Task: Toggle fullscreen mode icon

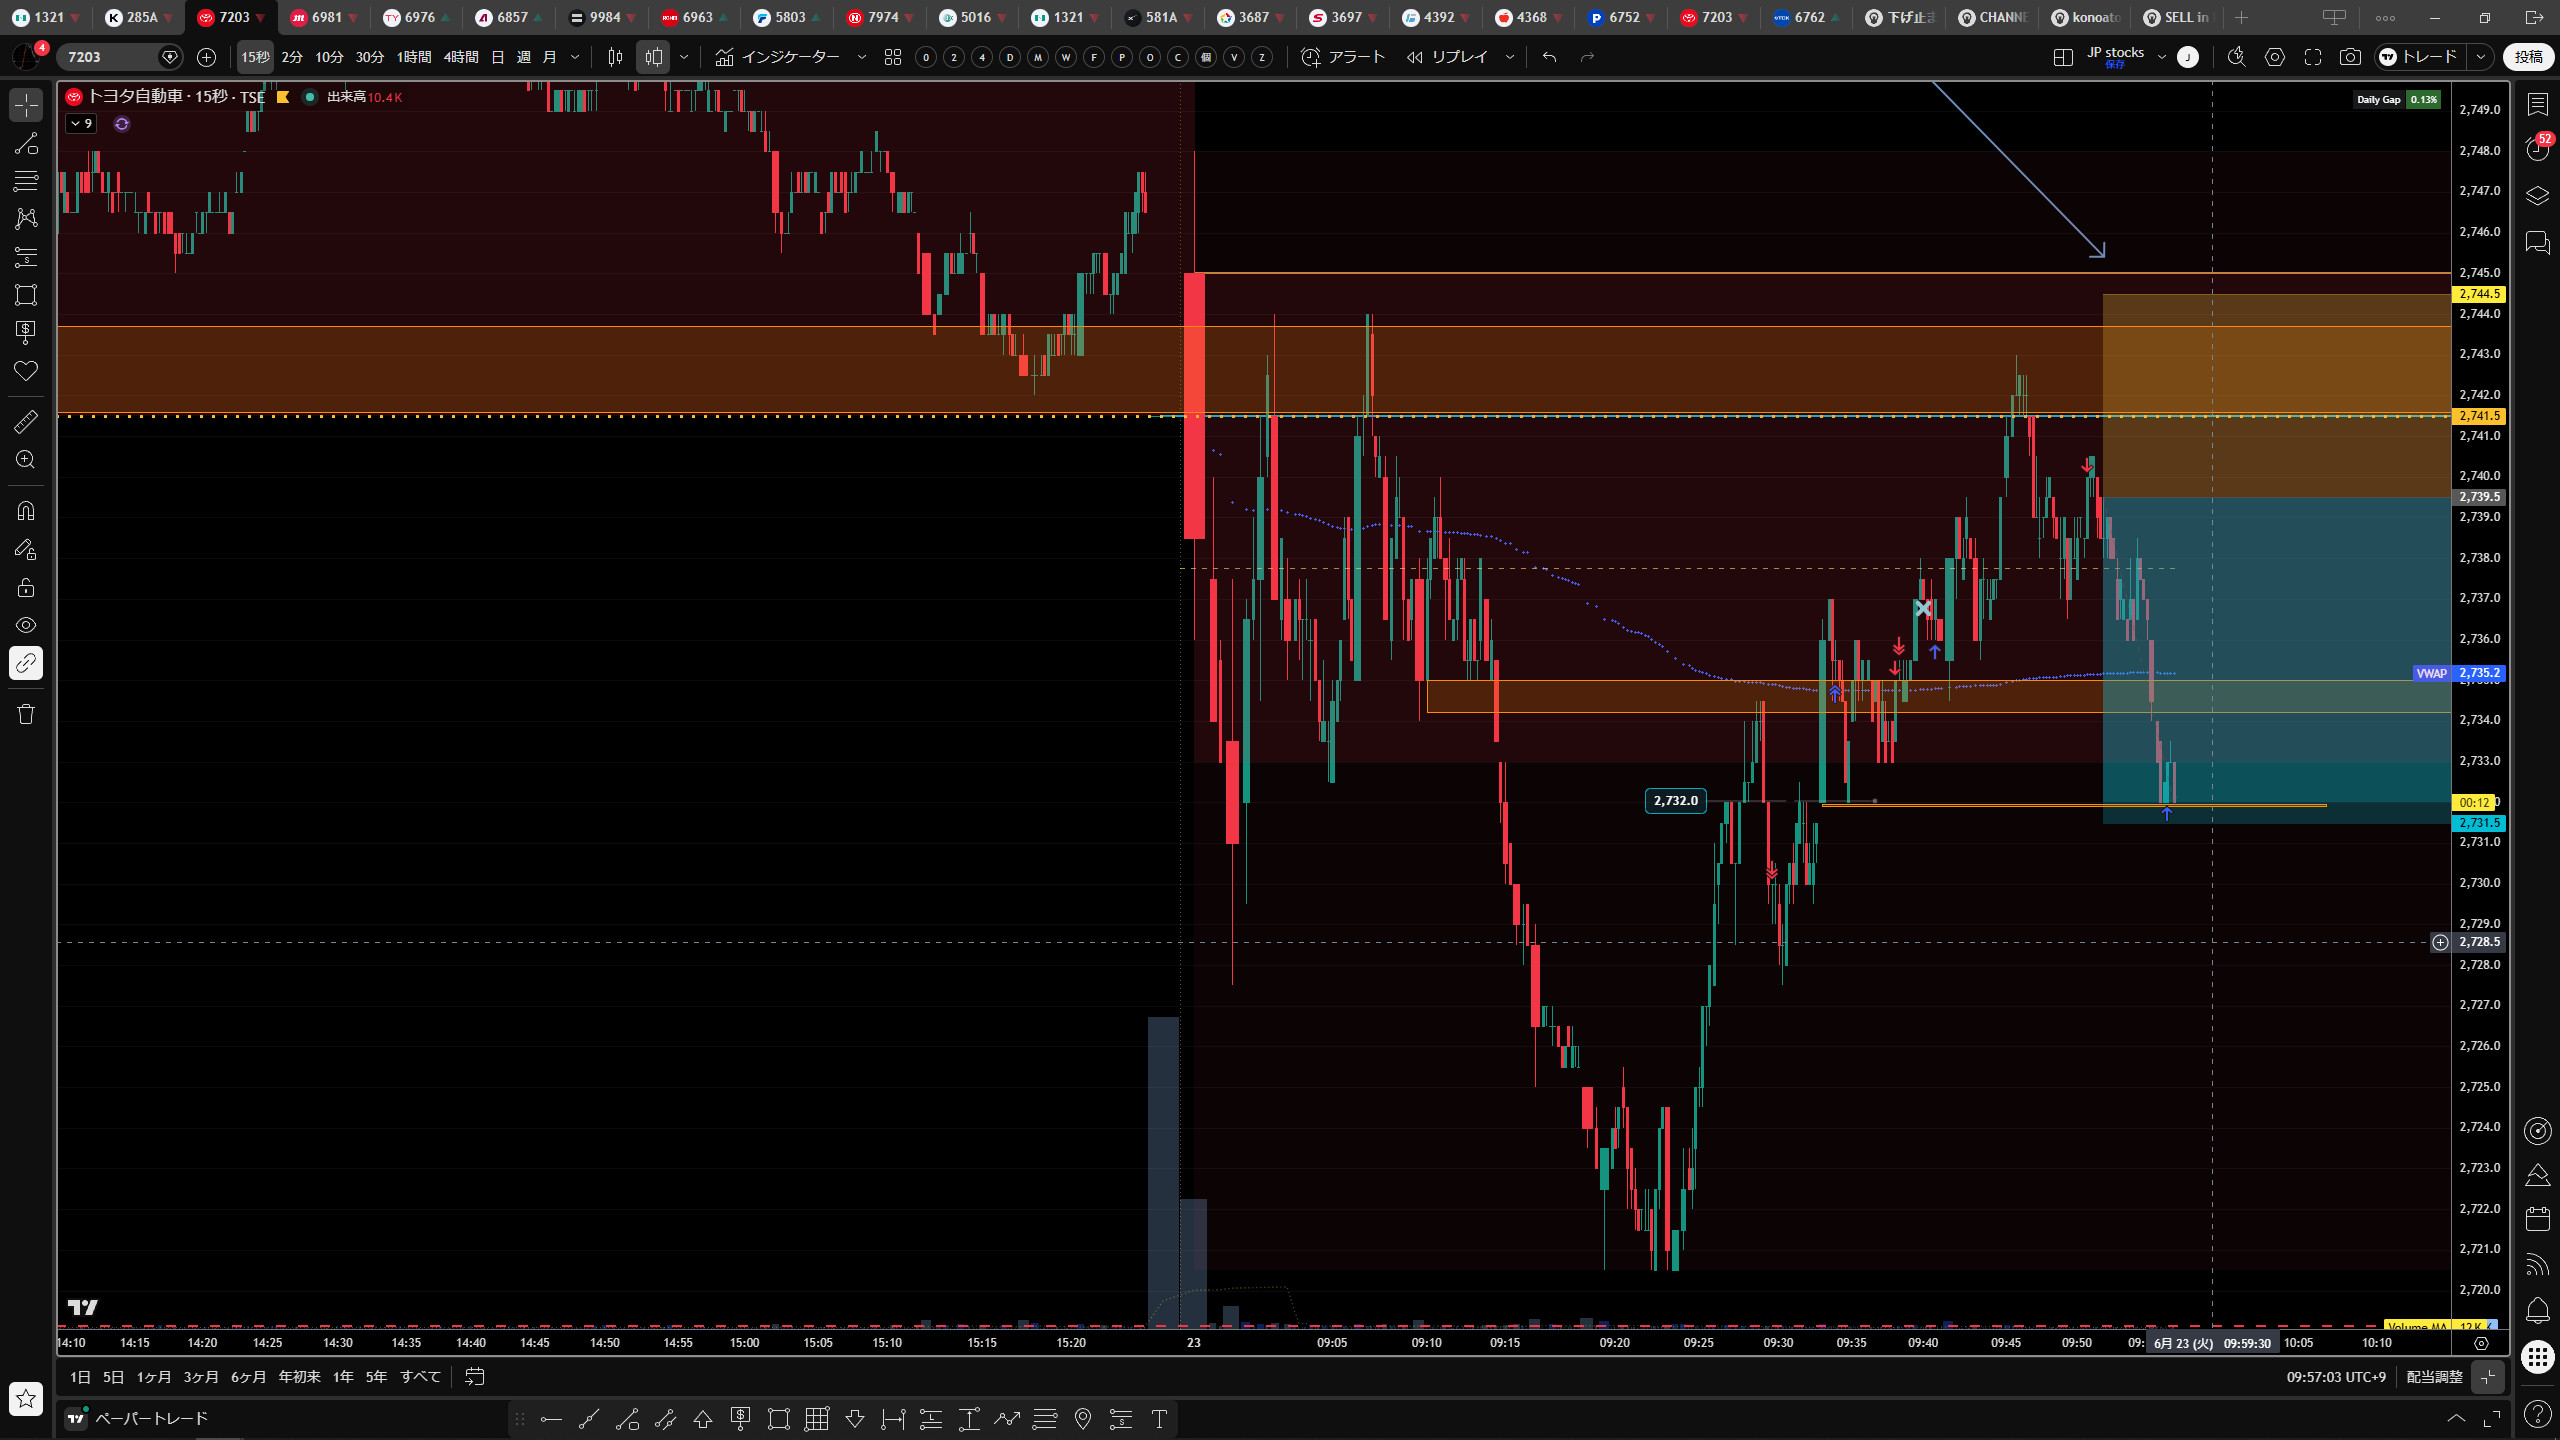Action: pyautogui.click(x=2313, y=57)
